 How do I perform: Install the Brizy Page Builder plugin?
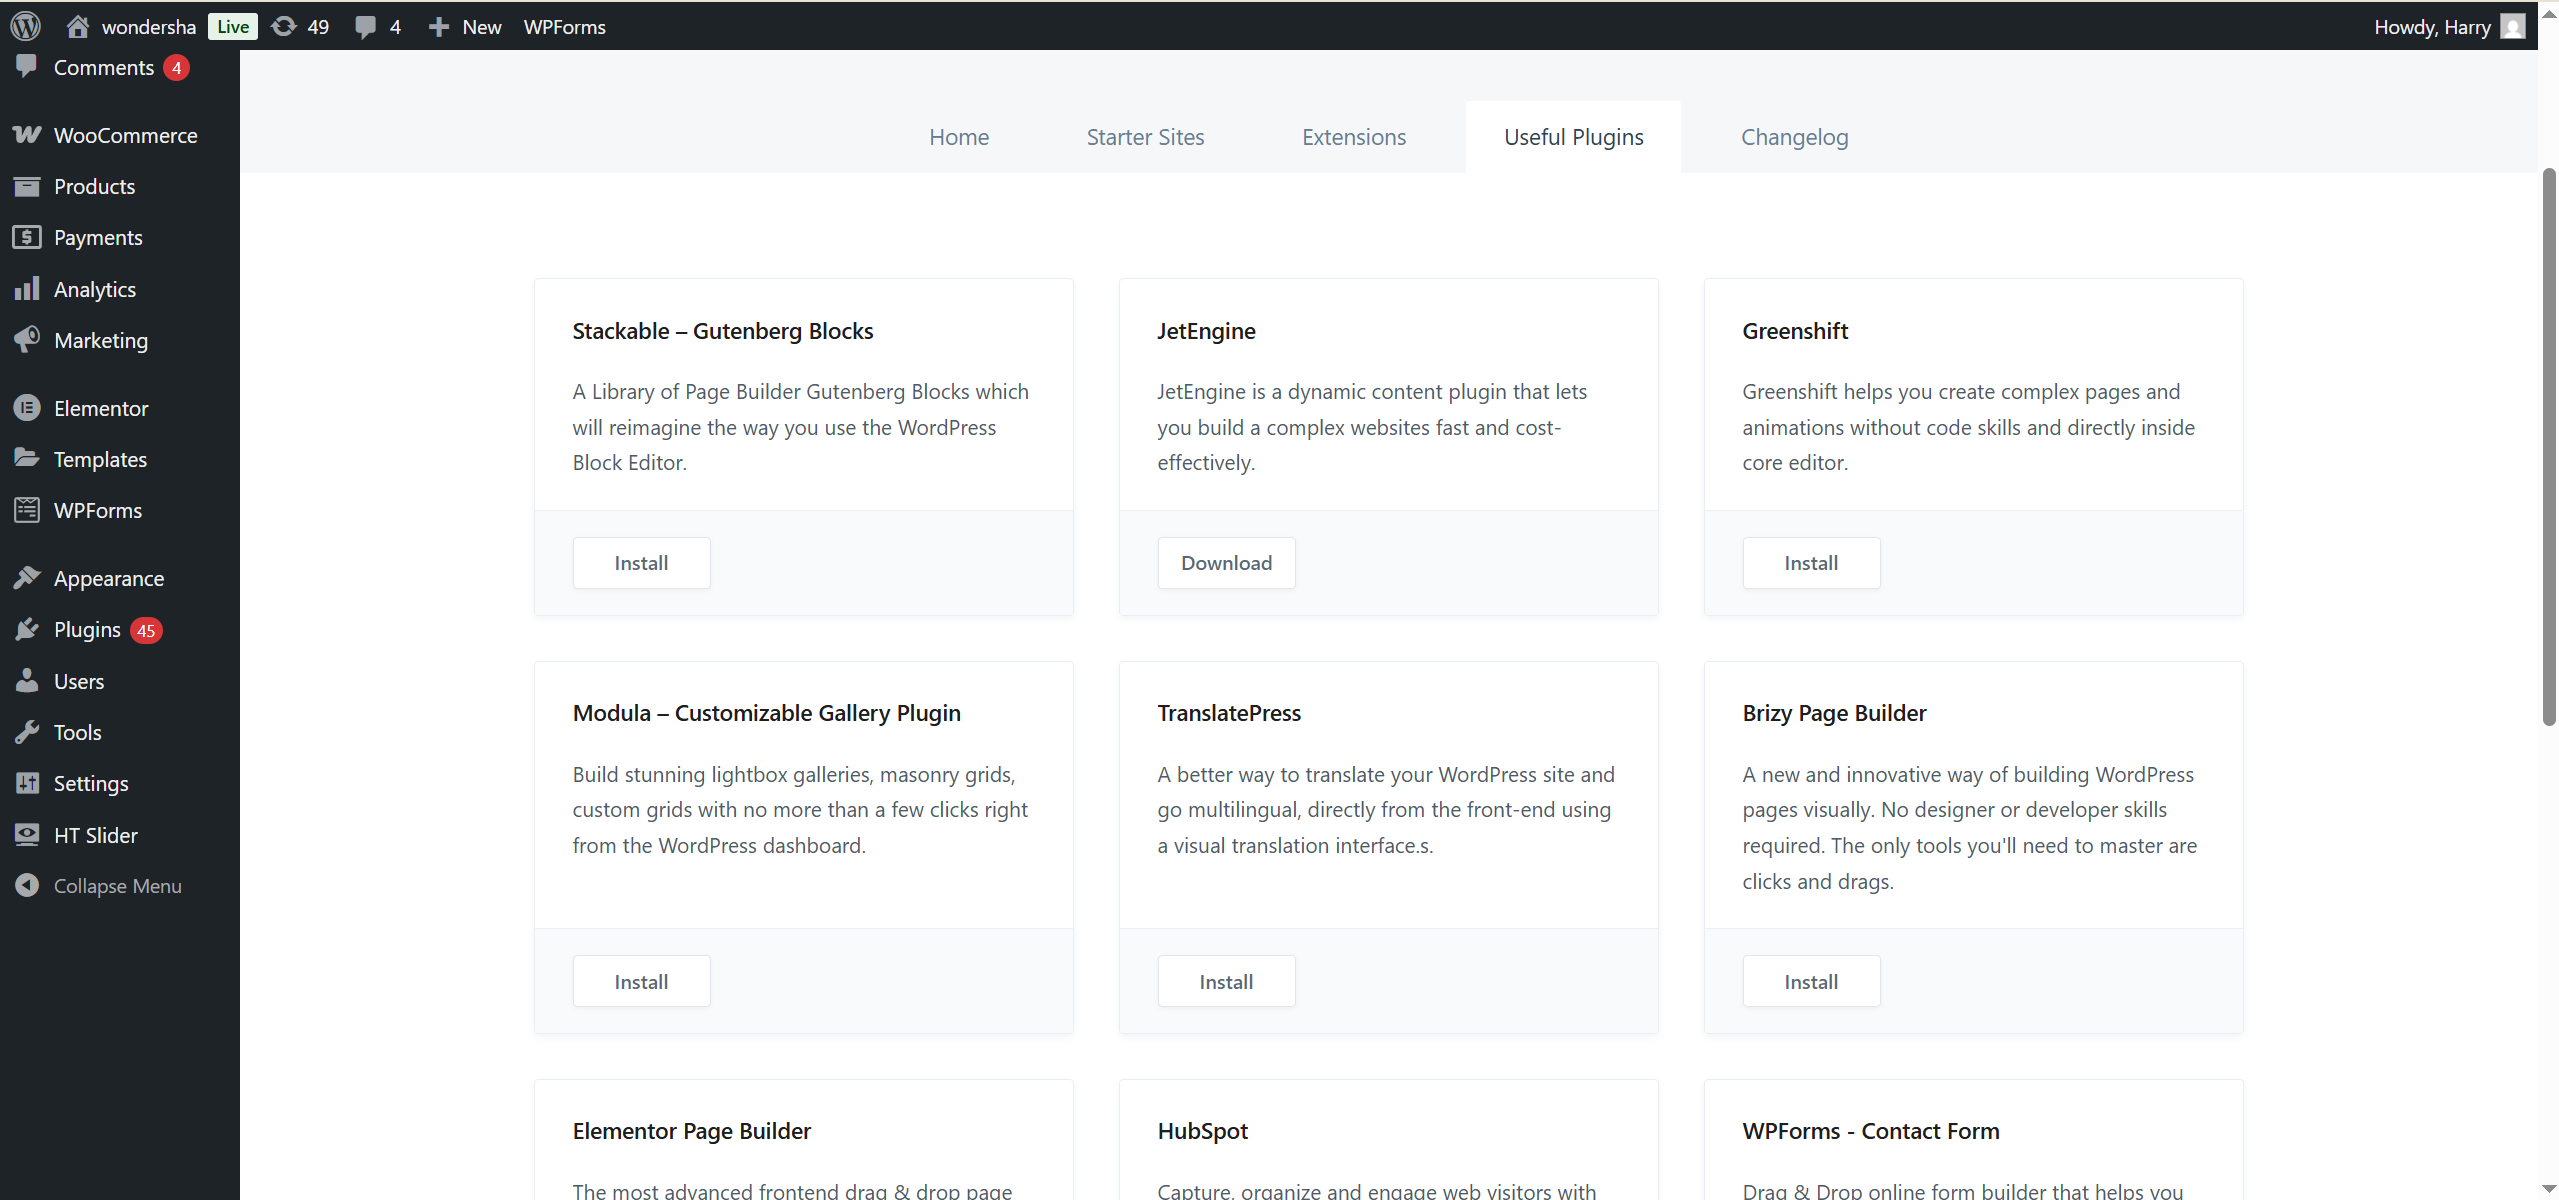(x=1811, y=981)
